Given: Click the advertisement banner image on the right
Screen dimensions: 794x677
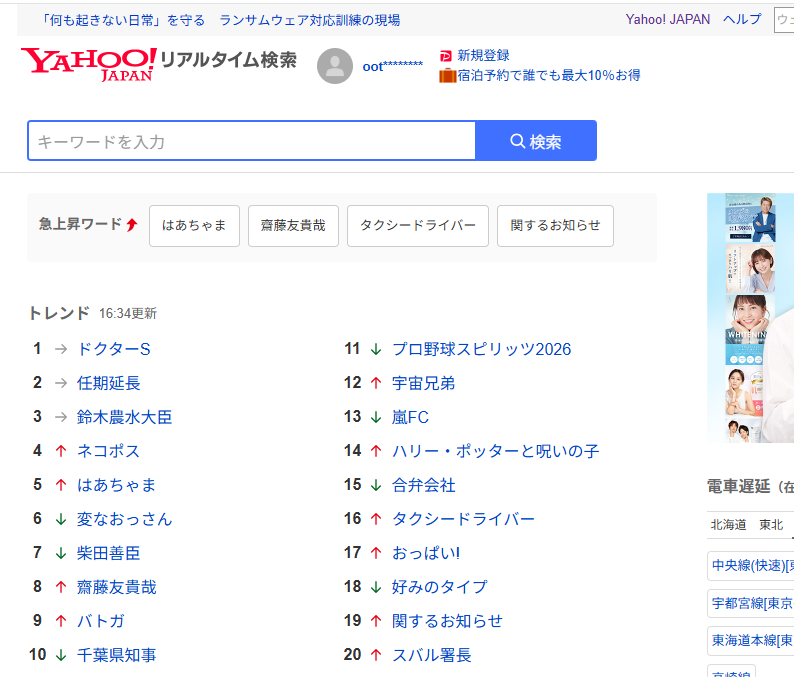Looking at the screenshot, I should click(x=750, y=317).
